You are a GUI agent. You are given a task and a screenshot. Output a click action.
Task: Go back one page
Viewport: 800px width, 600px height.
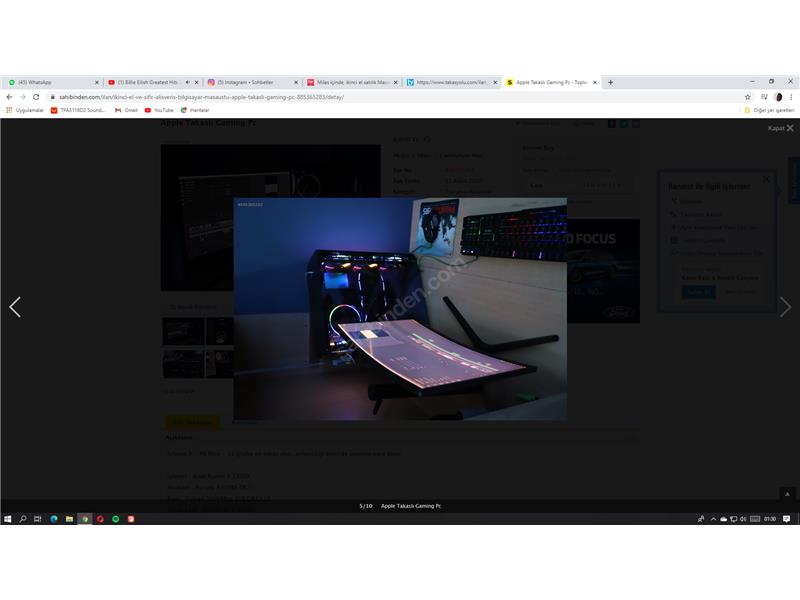pos(9,97)
